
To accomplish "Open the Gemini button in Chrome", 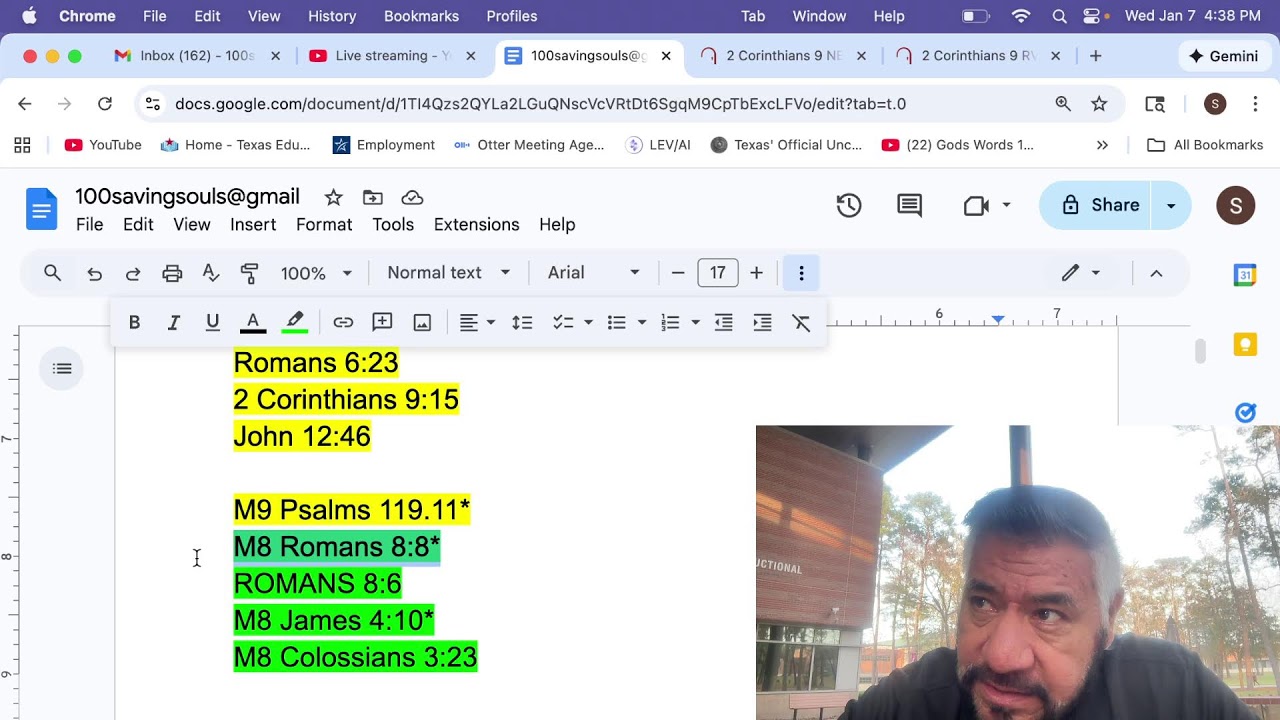I will (x=1224, y=56).
